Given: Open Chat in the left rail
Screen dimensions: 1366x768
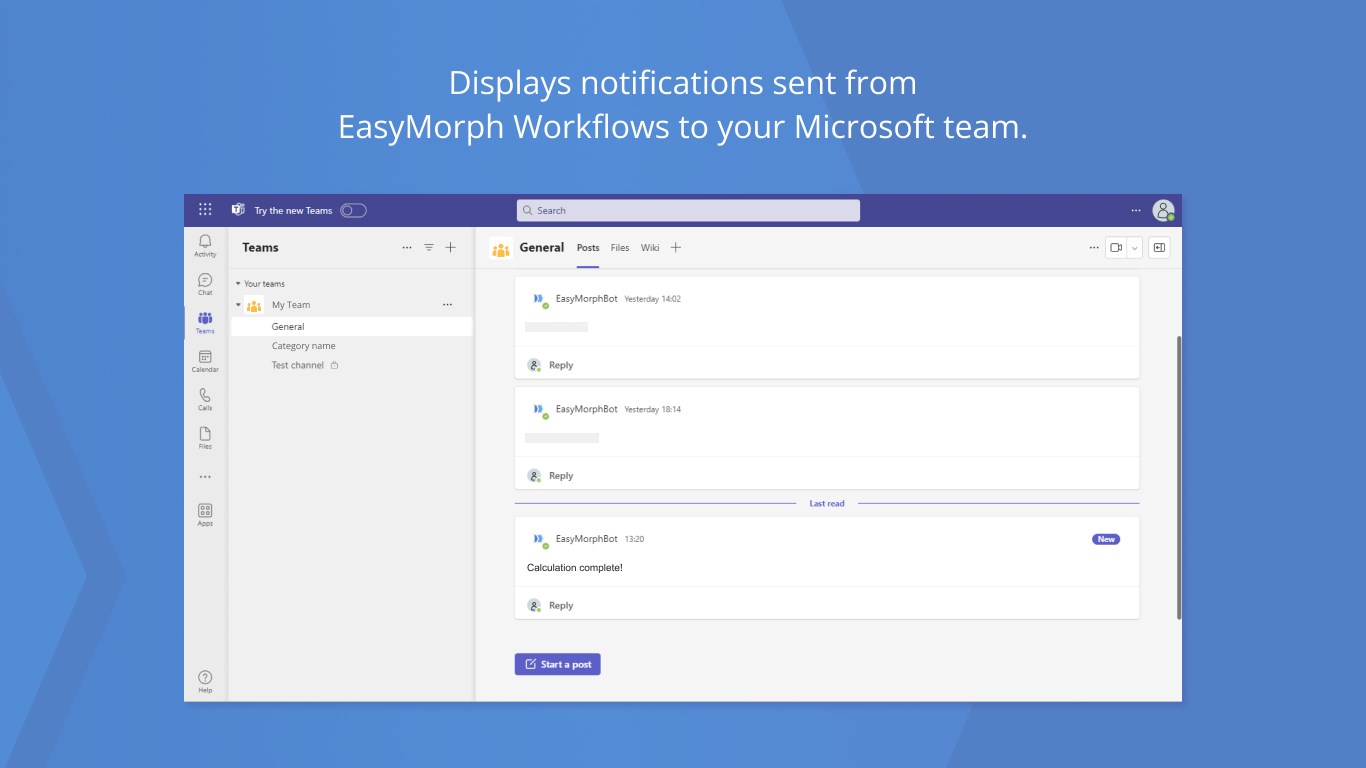Looking at the screenshot, I should click(205, 284).
